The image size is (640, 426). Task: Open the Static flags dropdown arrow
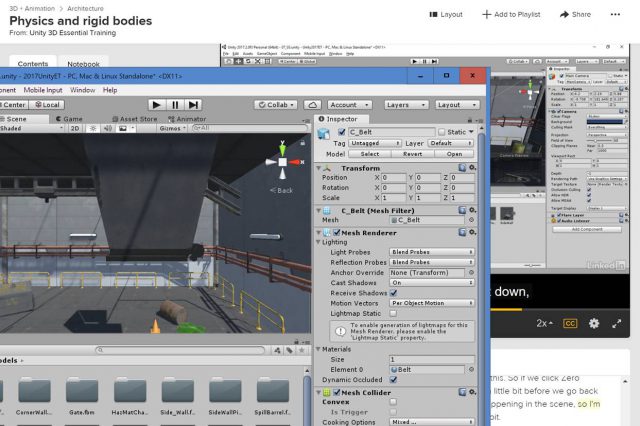tap(471, 132)
